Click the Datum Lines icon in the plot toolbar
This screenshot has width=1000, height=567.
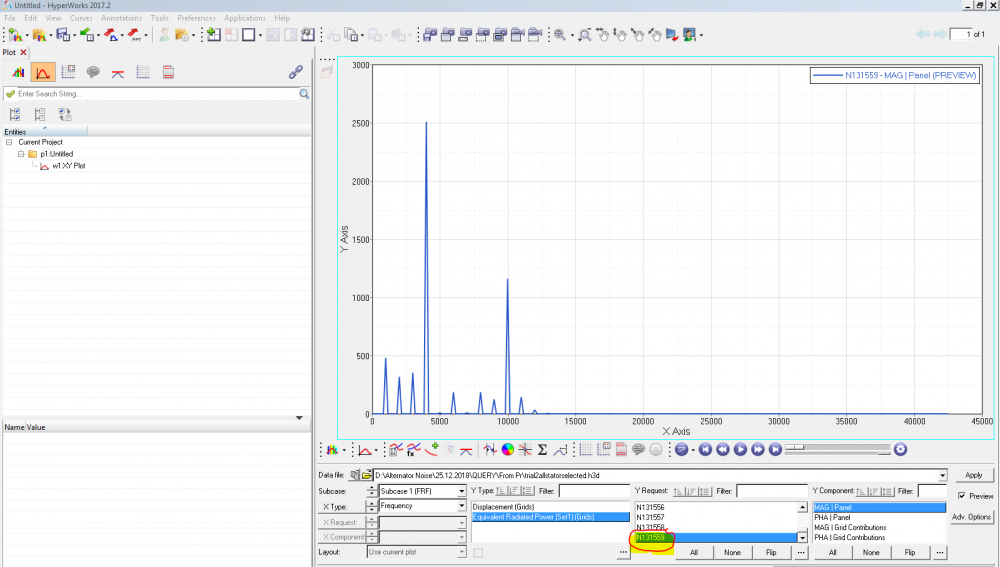(466, 450)
